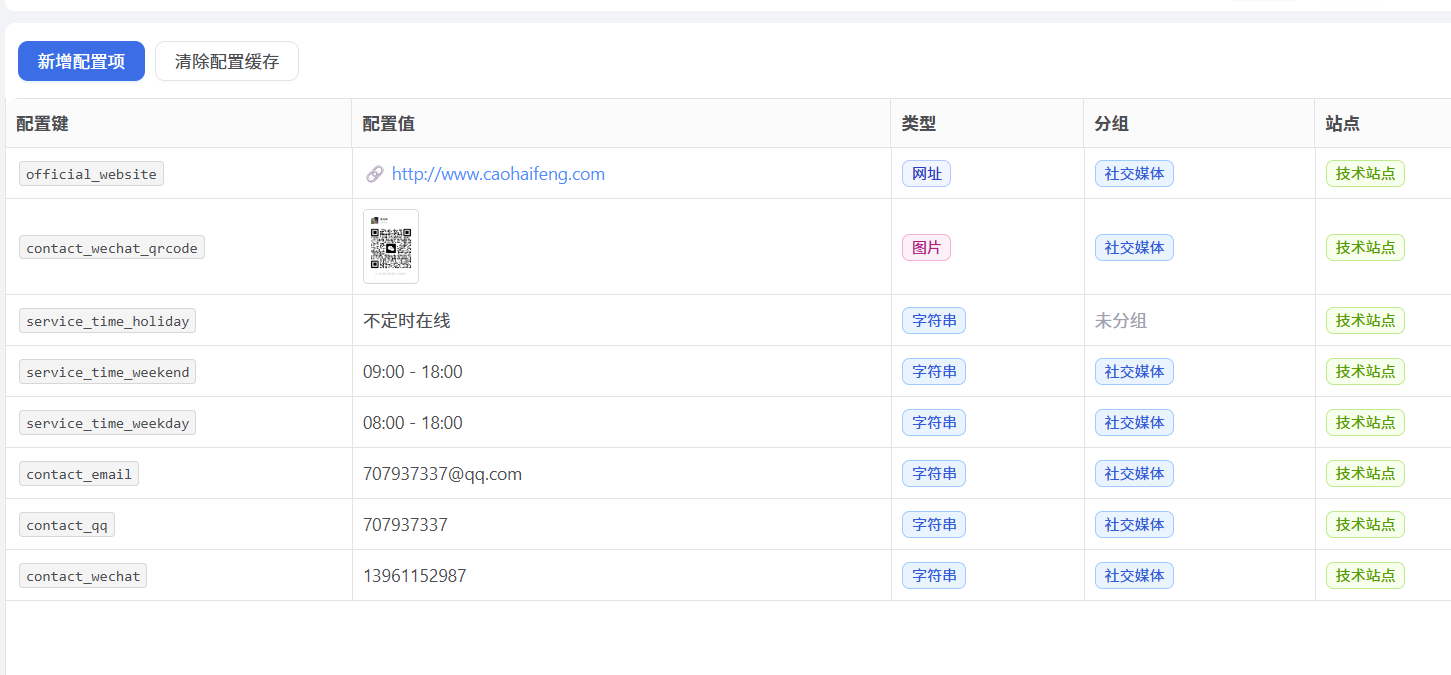Click the 清除配置缓存 button

227,61
